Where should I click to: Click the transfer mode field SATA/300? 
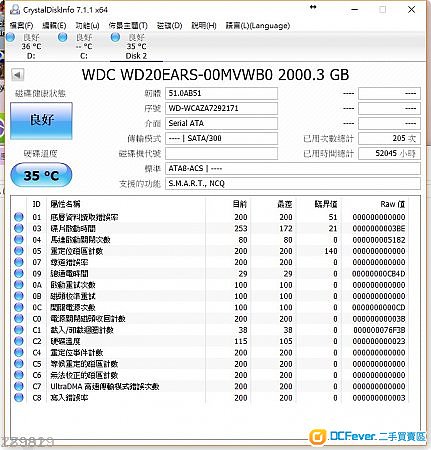point(221,138)
